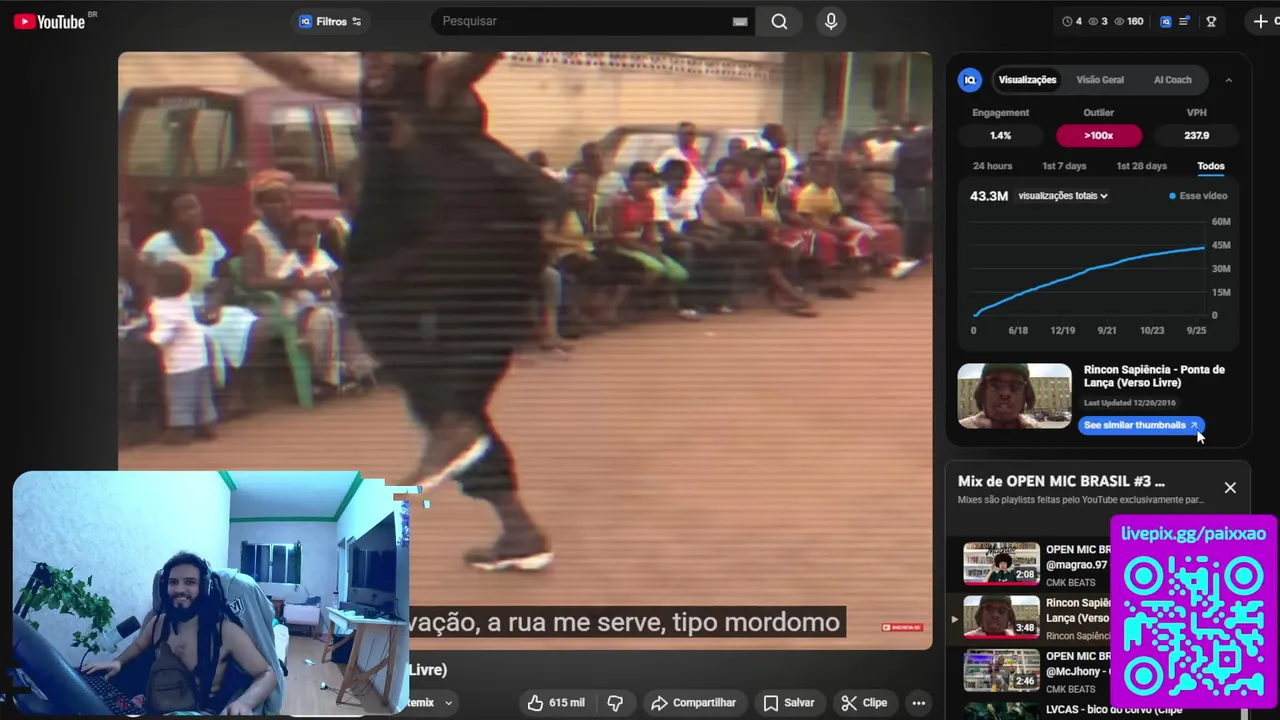
Task: Click the 43.3M total views figure
Action: [x=989, y=196]
